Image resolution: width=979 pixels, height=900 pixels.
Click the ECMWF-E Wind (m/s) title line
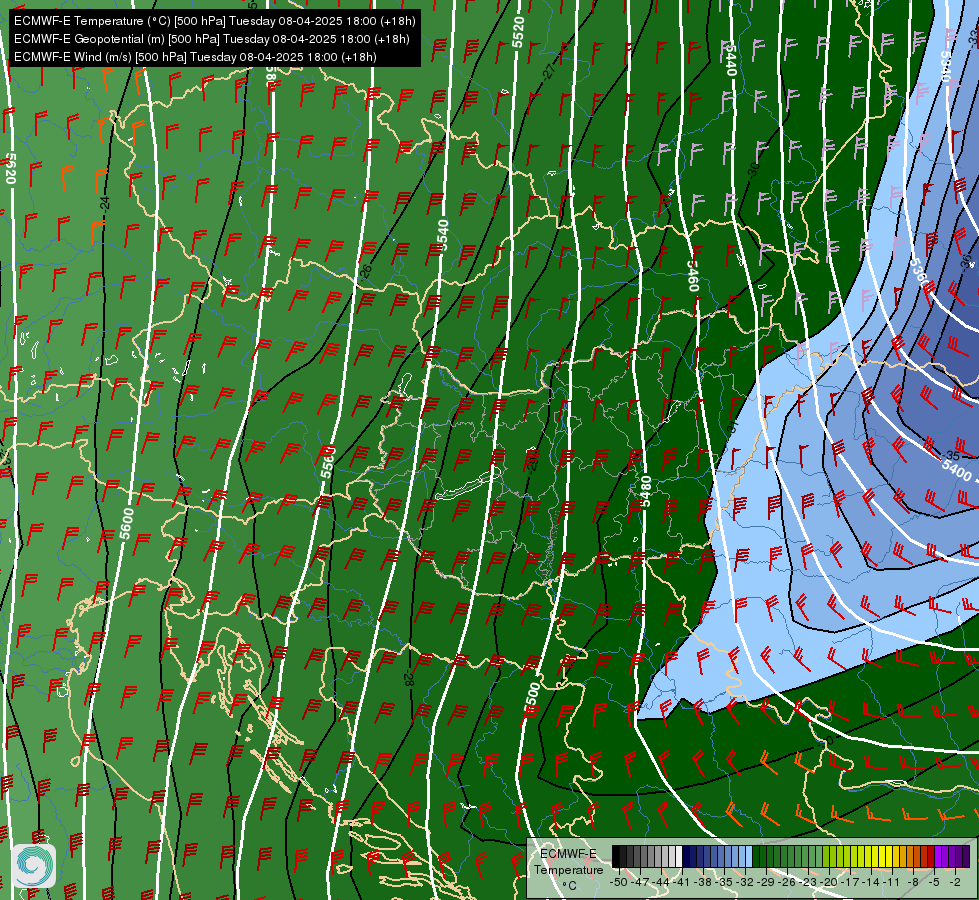click(195, 57)
